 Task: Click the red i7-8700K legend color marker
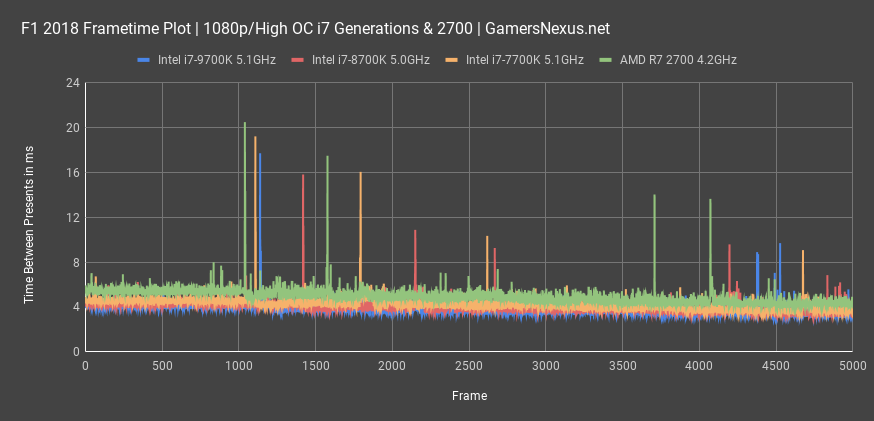point(298,60)
